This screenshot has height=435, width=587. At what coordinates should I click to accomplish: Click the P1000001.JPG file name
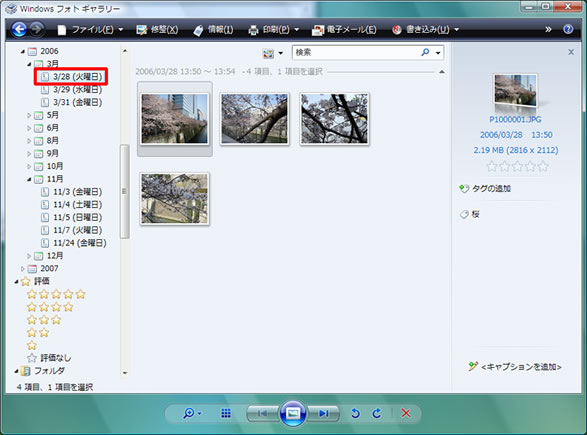point(515,119)
